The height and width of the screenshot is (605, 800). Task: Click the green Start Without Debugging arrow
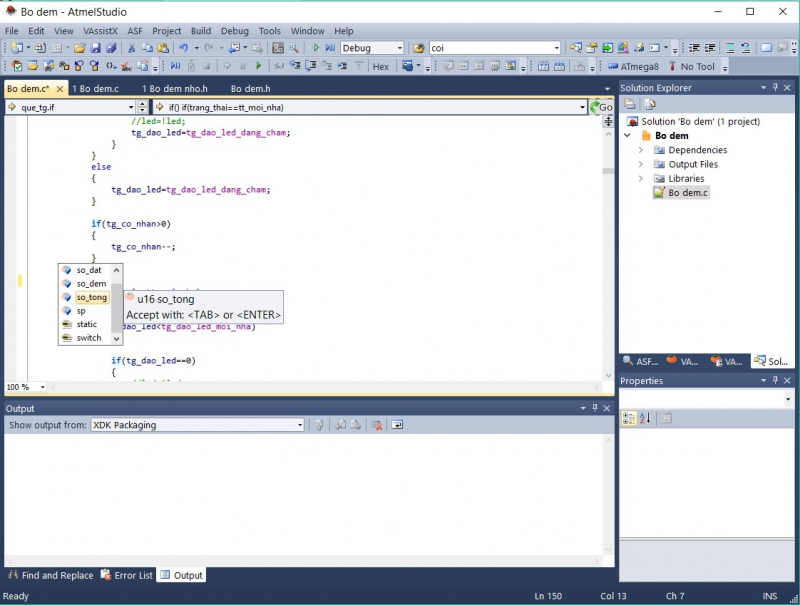[x=316, y=48]
